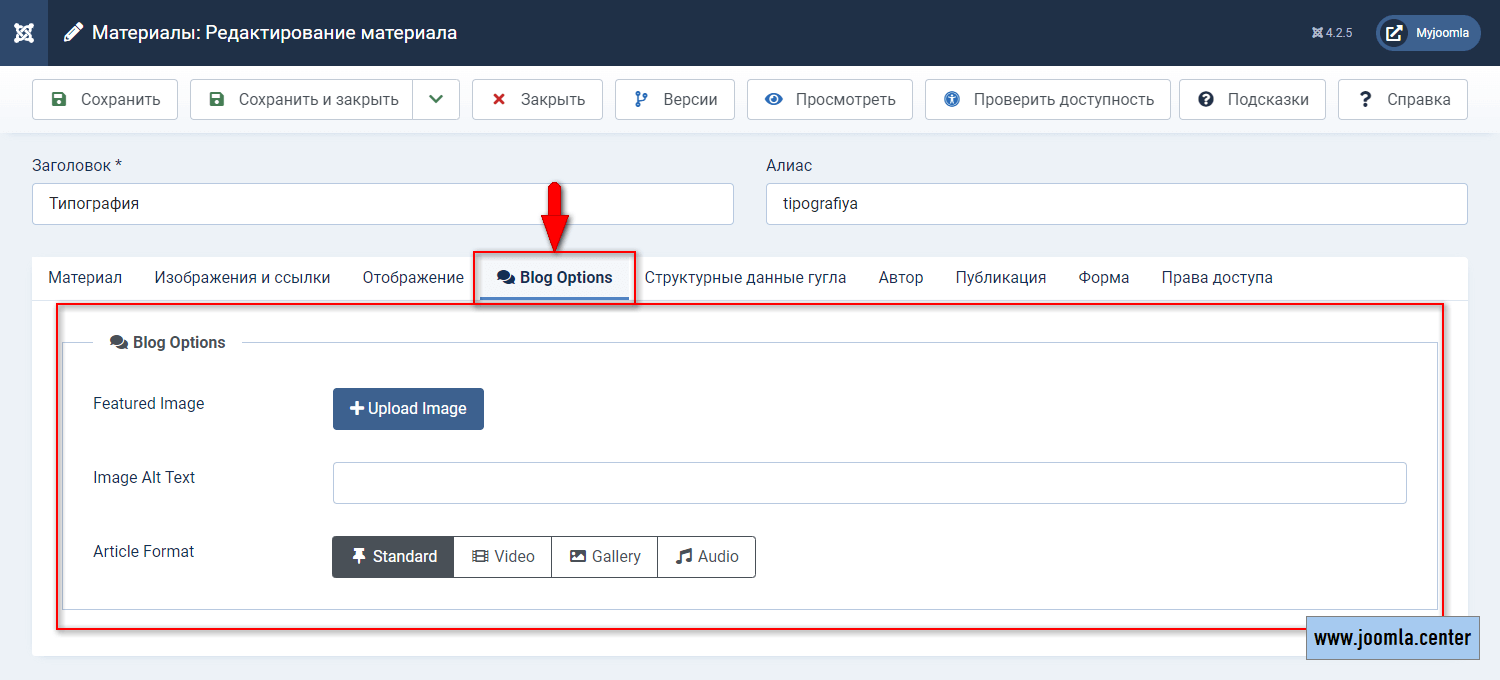Close the article with Закрыть button
The width and height of the screenshot is (1500, 680).
coord(537,100)
